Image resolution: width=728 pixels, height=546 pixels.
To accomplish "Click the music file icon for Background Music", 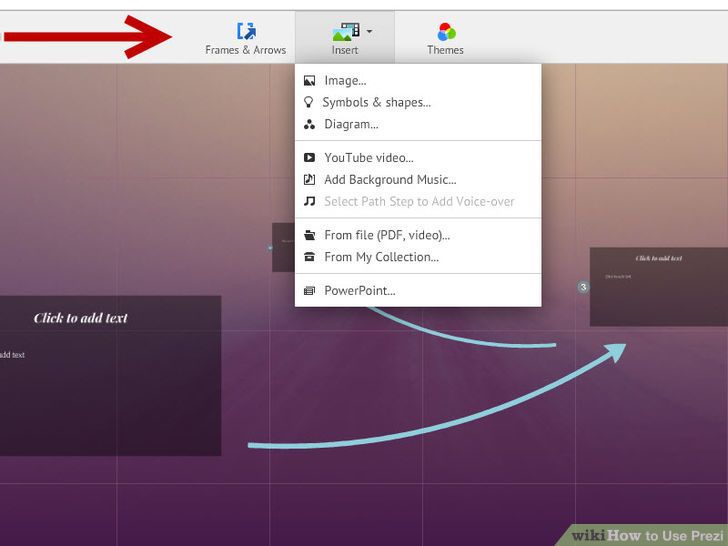I will (x=309, y=180).
